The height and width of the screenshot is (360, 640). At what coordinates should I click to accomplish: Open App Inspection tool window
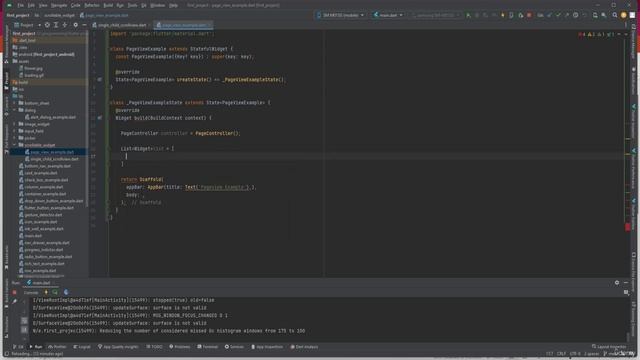pyautogui.click(x=267, y=347)
